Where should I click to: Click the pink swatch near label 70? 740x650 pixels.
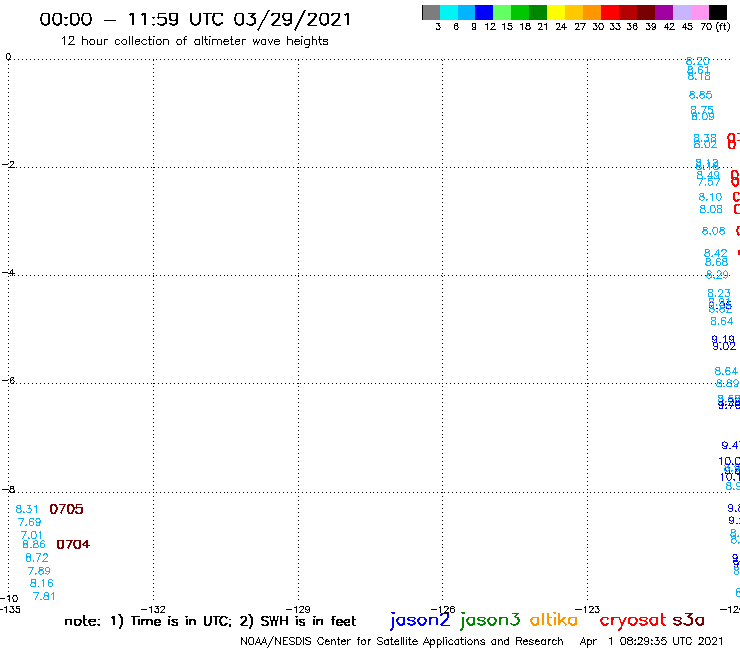[699, 12]
